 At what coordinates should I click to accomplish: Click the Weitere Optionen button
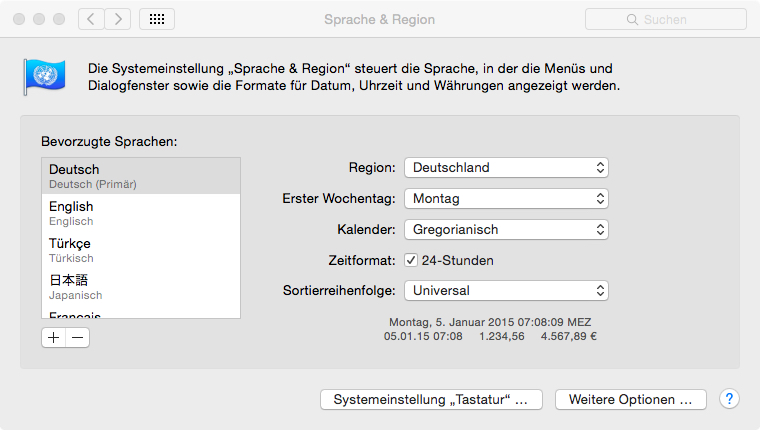630,399
